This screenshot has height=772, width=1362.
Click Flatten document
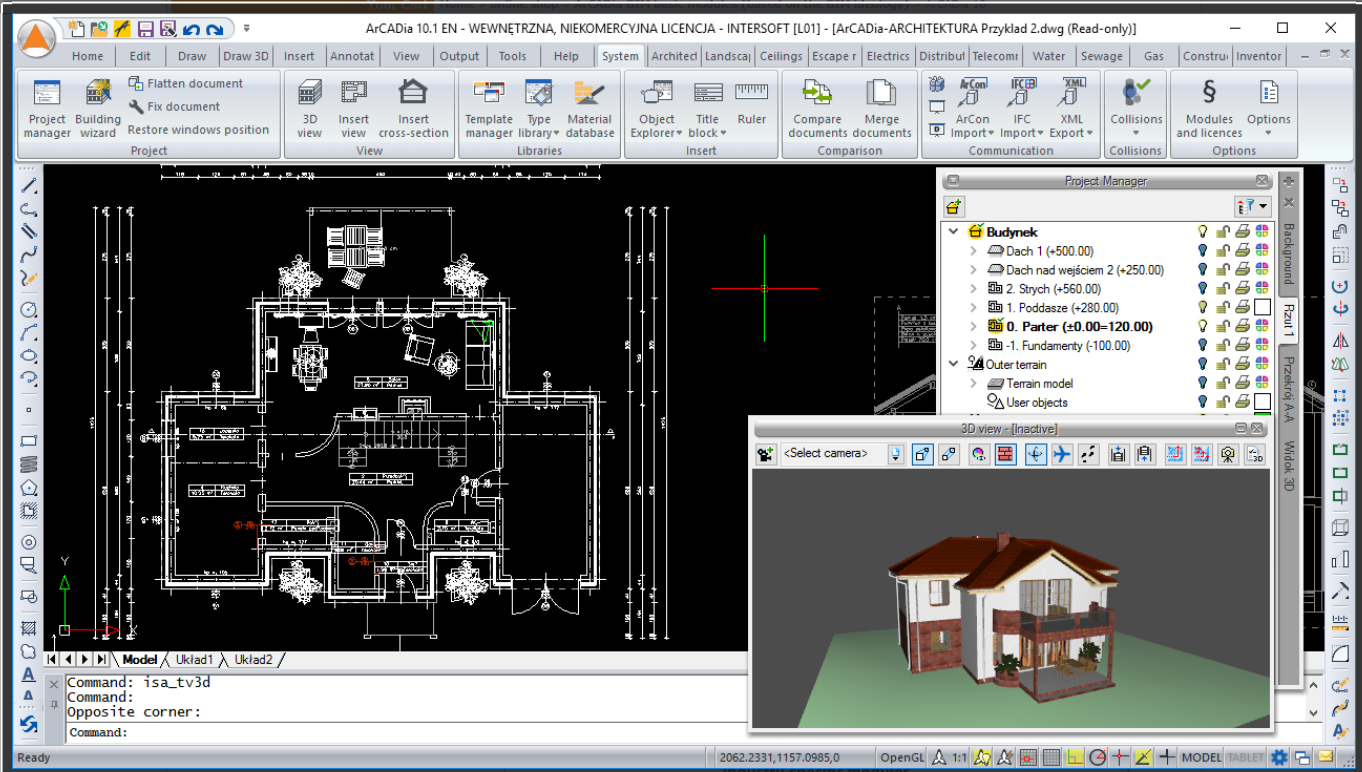pyautogui.click(x=186, y=84)
